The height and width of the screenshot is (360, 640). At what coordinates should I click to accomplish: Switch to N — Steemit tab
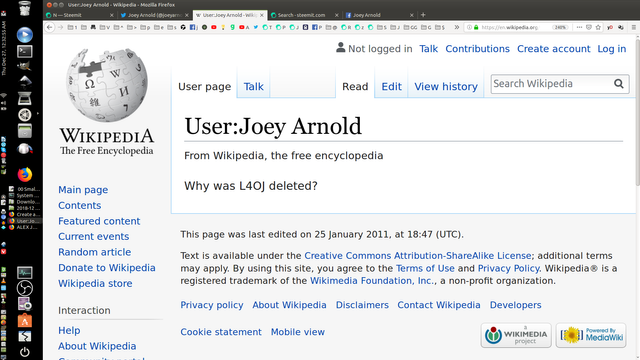click(x=80, y=15)
